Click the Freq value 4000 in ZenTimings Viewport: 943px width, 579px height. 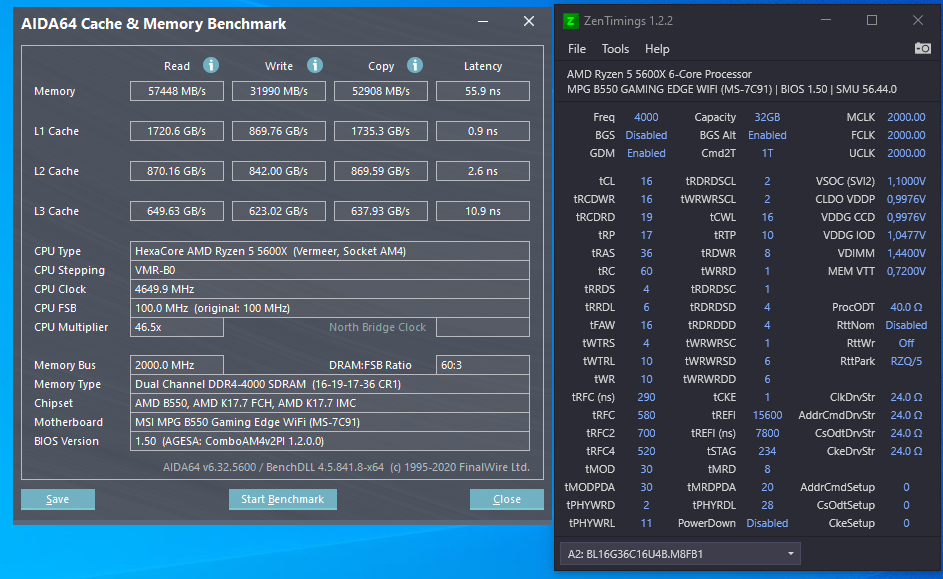646,117
